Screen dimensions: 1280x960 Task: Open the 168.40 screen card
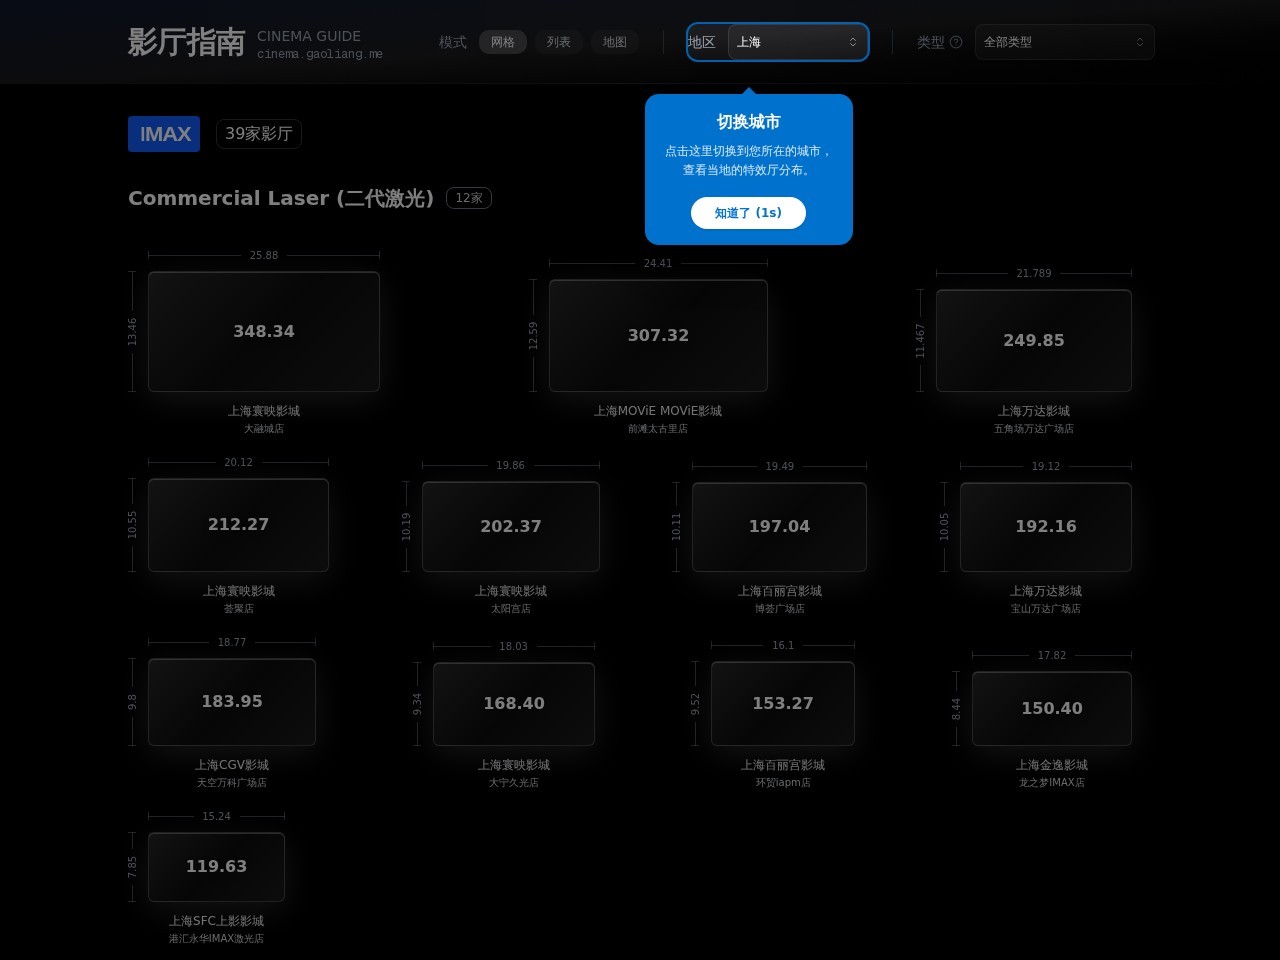click(514, 704)
